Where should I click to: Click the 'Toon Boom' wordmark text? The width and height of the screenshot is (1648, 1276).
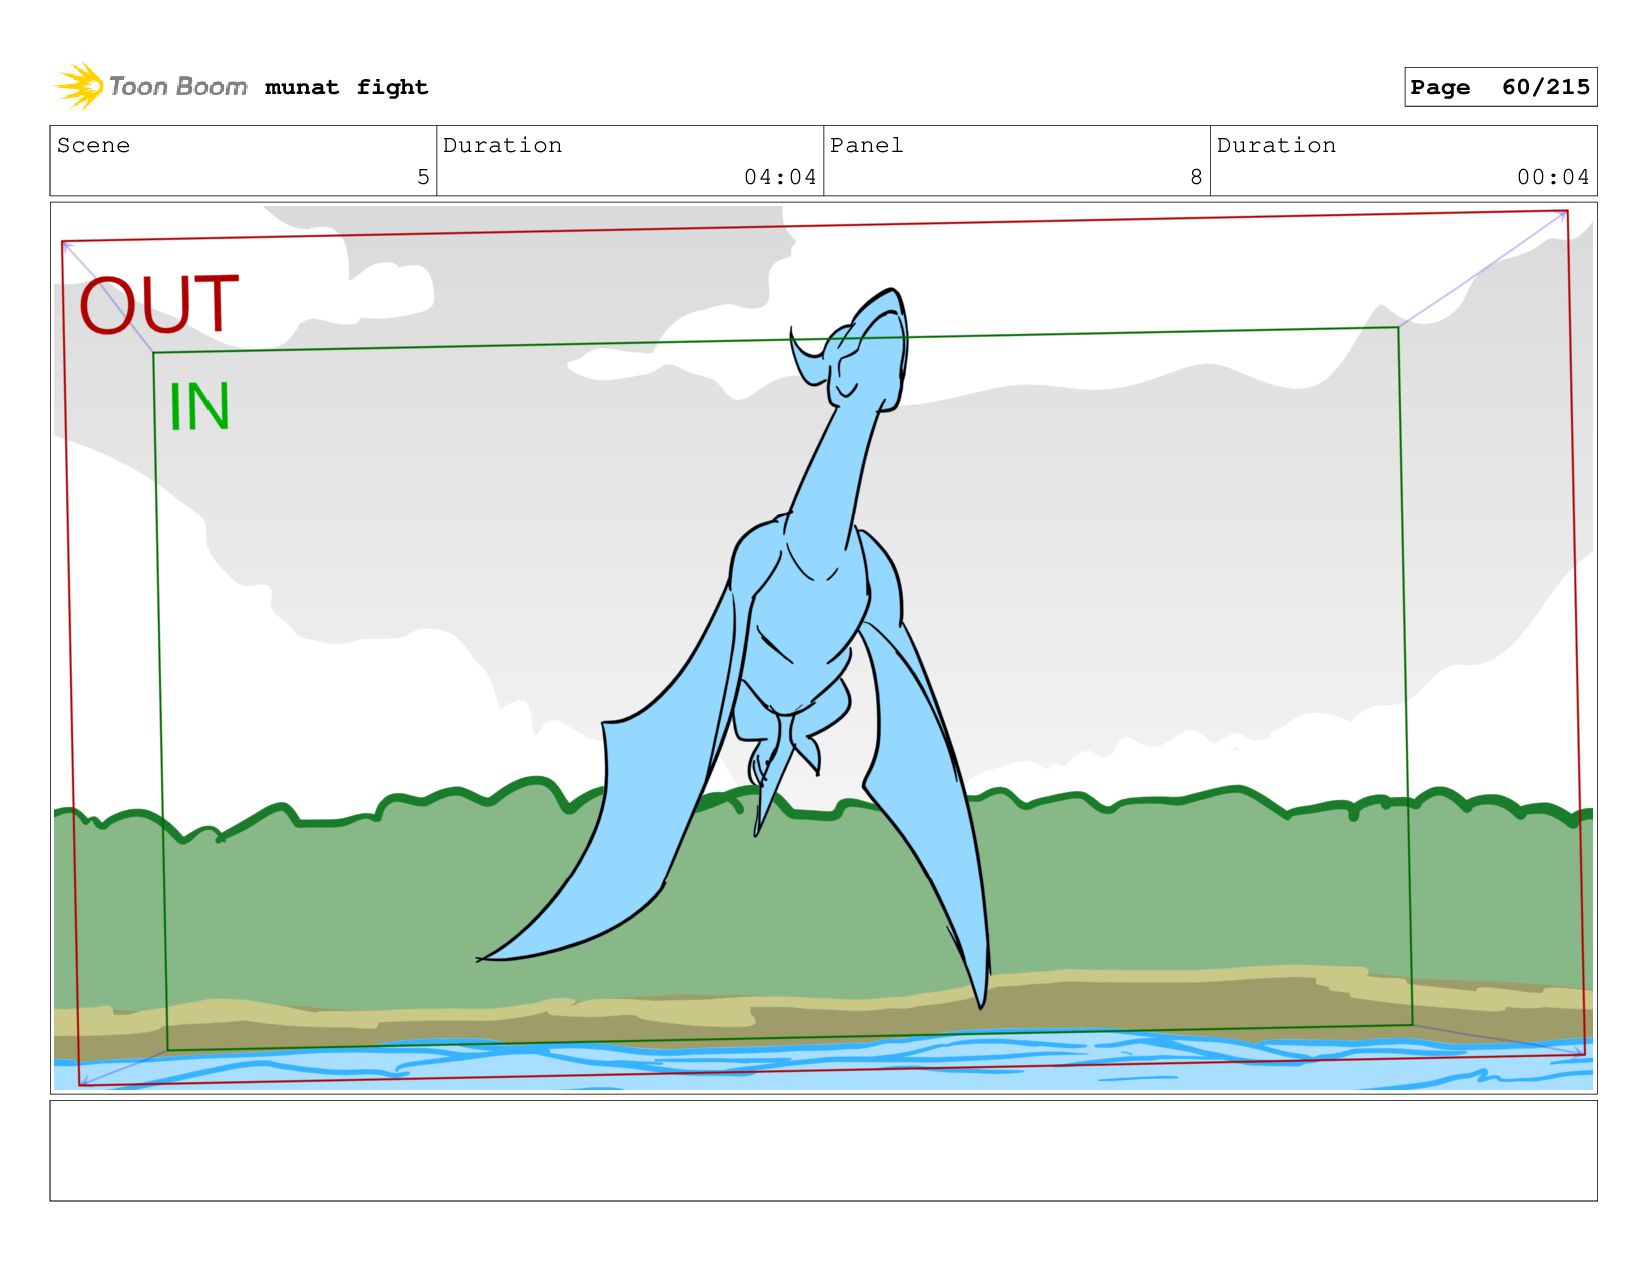point(178,87)
